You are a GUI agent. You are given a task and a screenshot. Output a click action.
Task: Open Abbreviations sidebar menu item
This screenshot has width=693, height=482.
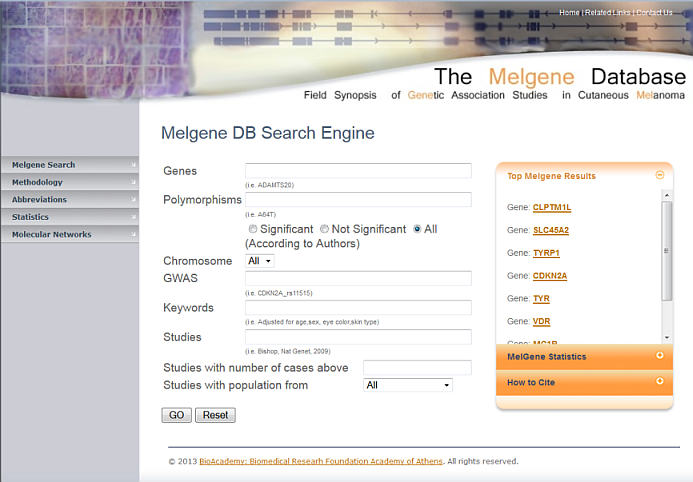click(70, 199)
